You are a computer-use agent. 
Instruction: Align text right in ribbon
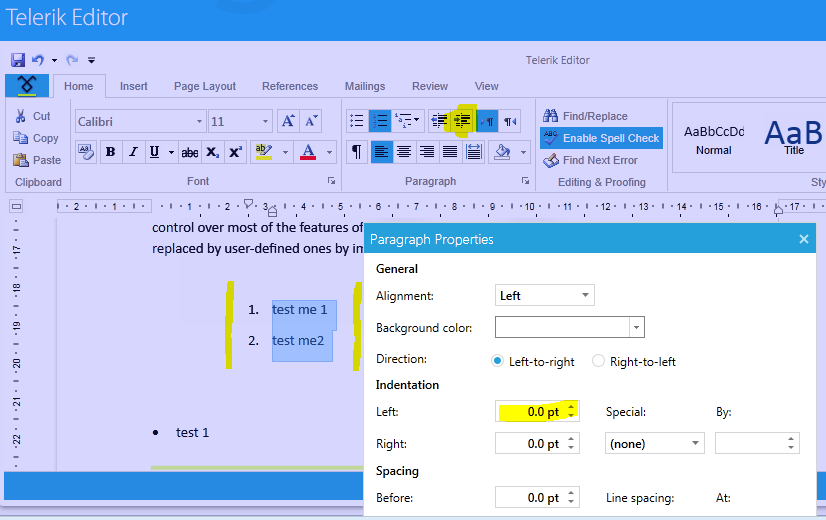pyautogui.click(x=427, y=152)
